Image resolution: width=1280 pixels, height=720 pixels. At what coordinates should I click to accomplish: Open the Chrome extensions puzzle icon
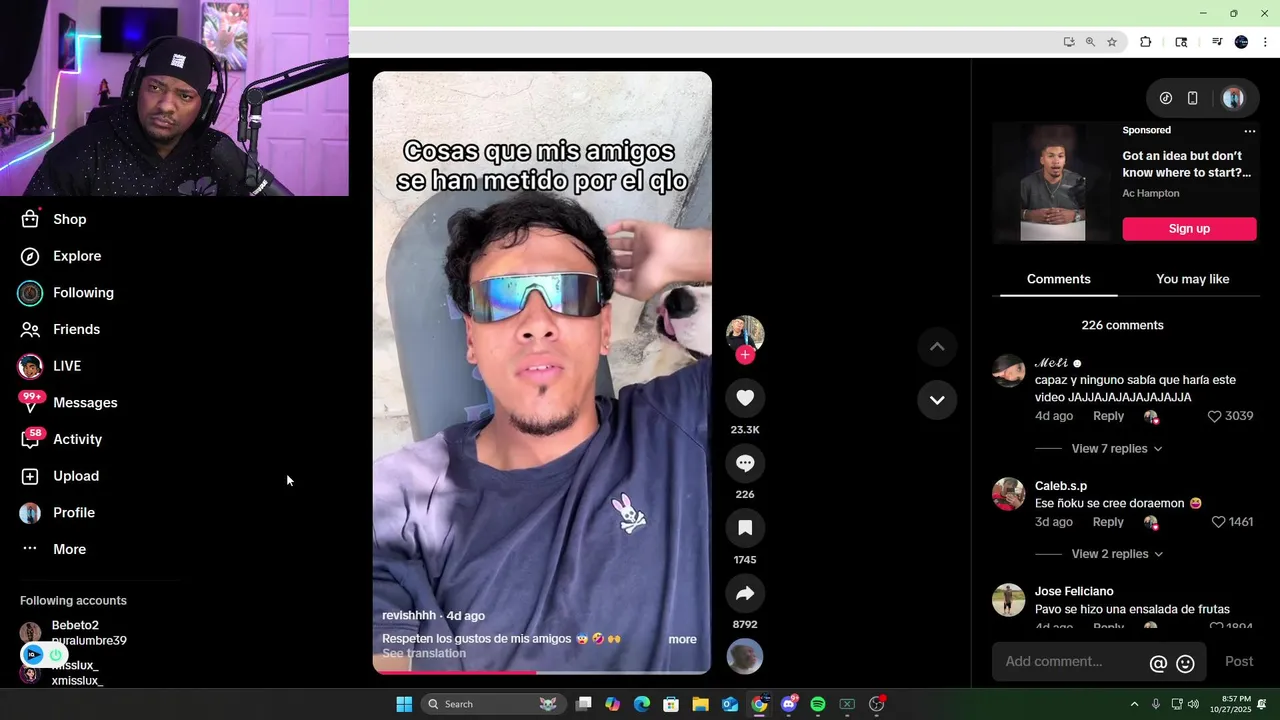(1146, 42)
